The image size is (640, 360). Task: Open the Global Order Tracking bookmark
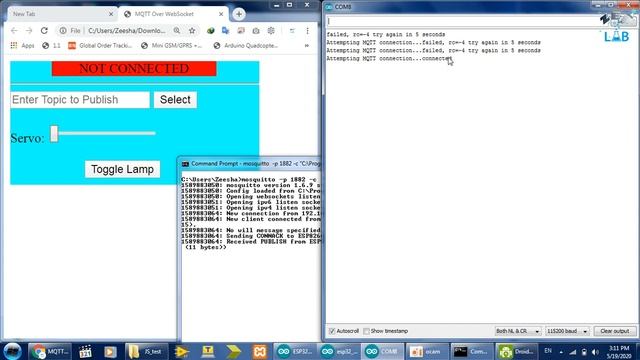pyautogui.click(x=100, y=45)
